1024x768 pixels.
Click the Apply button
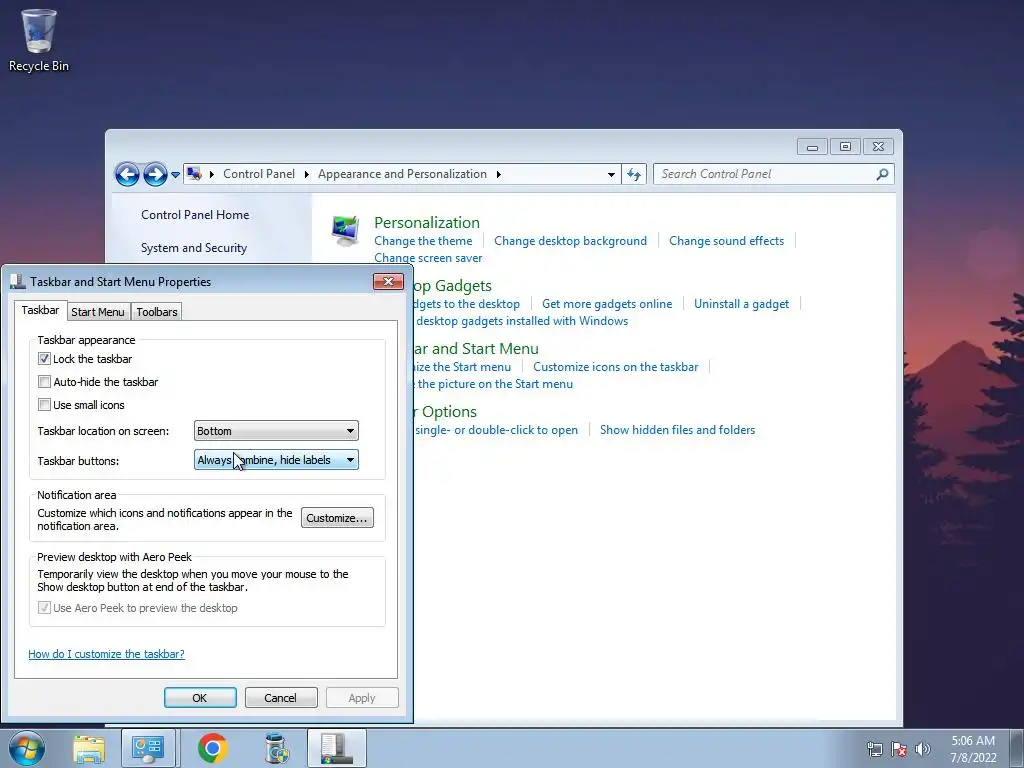click(x=362, y=697)
